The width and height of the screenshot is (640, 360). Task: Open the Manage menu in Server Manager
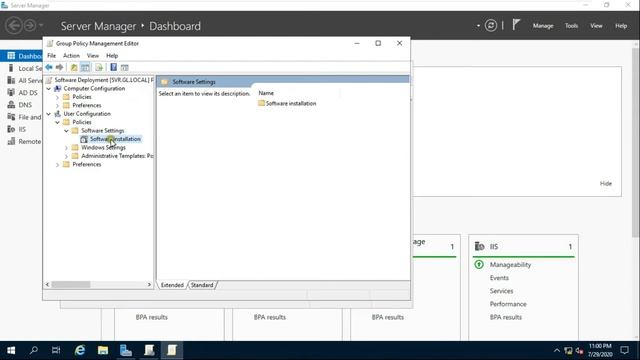point(543,26)
